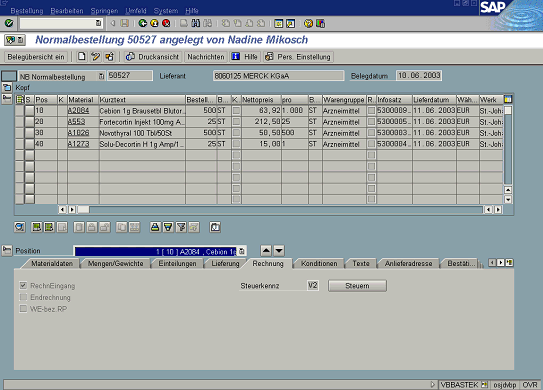This screenshot has width=543, height=390.
Task: Click the Create new session icon
Action: (278, 23)
